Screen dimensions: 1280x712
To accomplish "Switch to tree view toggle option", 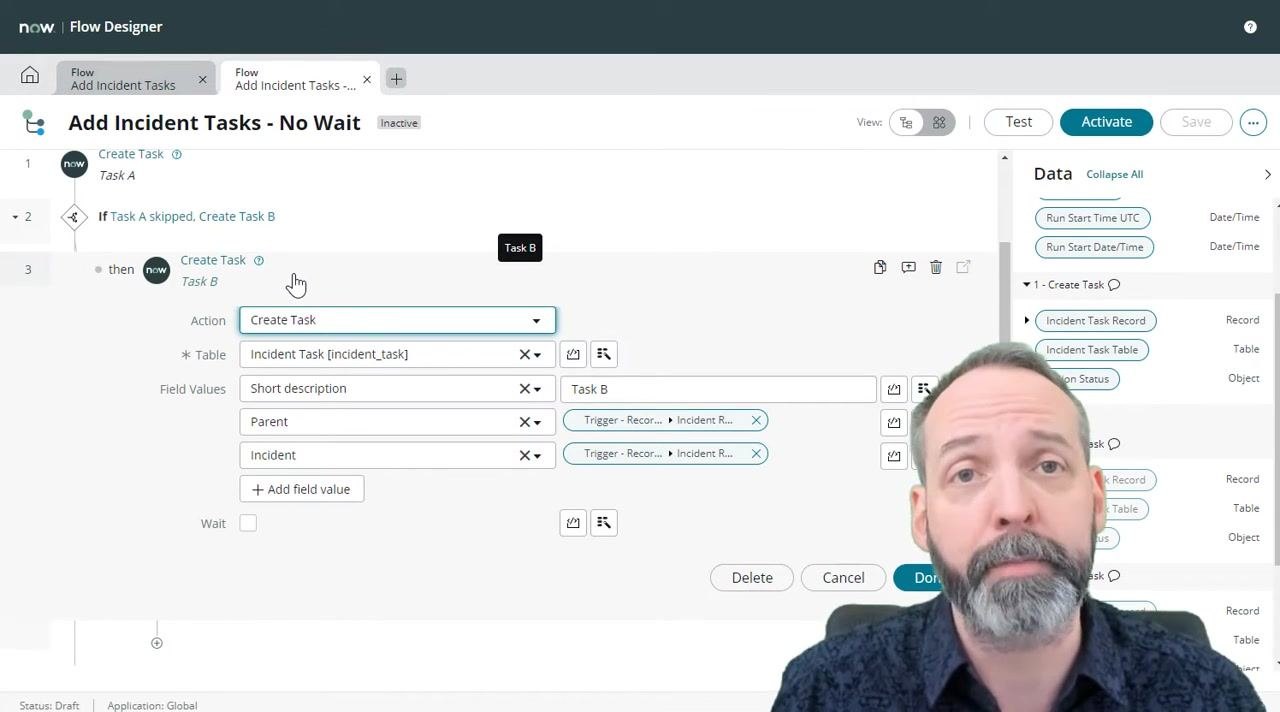I will (x=906, y=122).
